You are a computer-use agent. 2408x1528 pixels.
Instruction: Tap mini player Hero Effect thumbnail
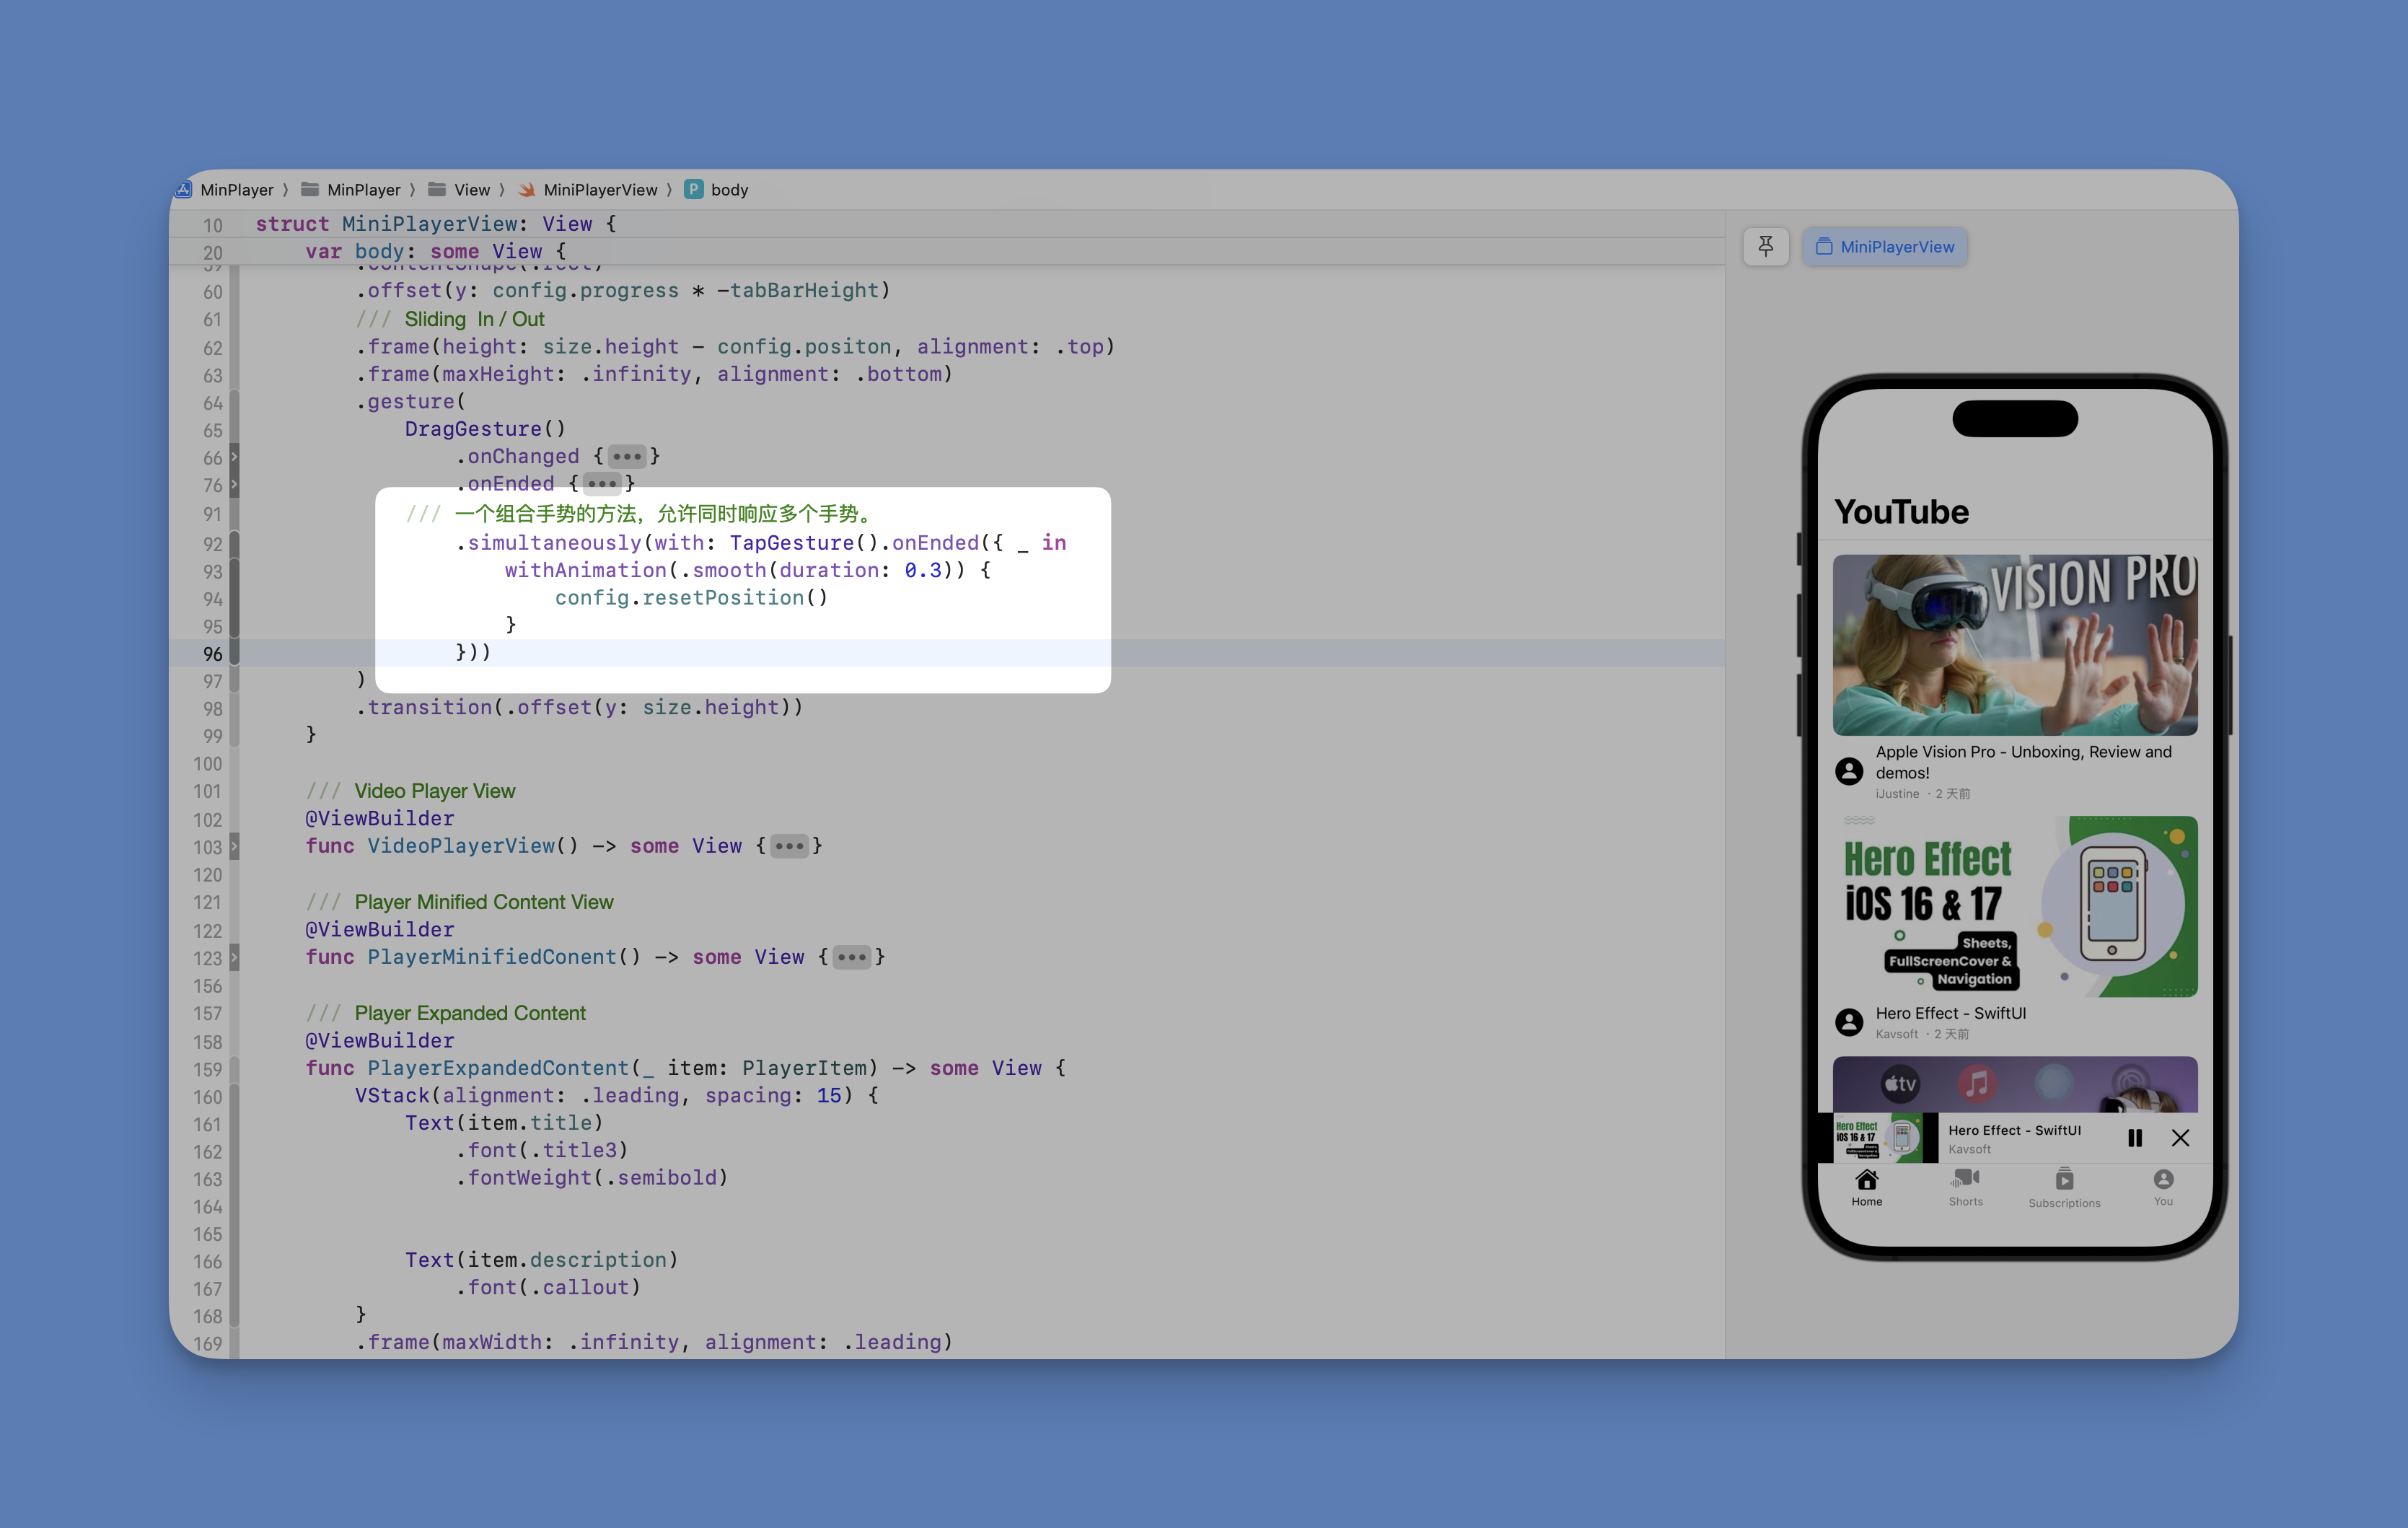point(1878,1138)
